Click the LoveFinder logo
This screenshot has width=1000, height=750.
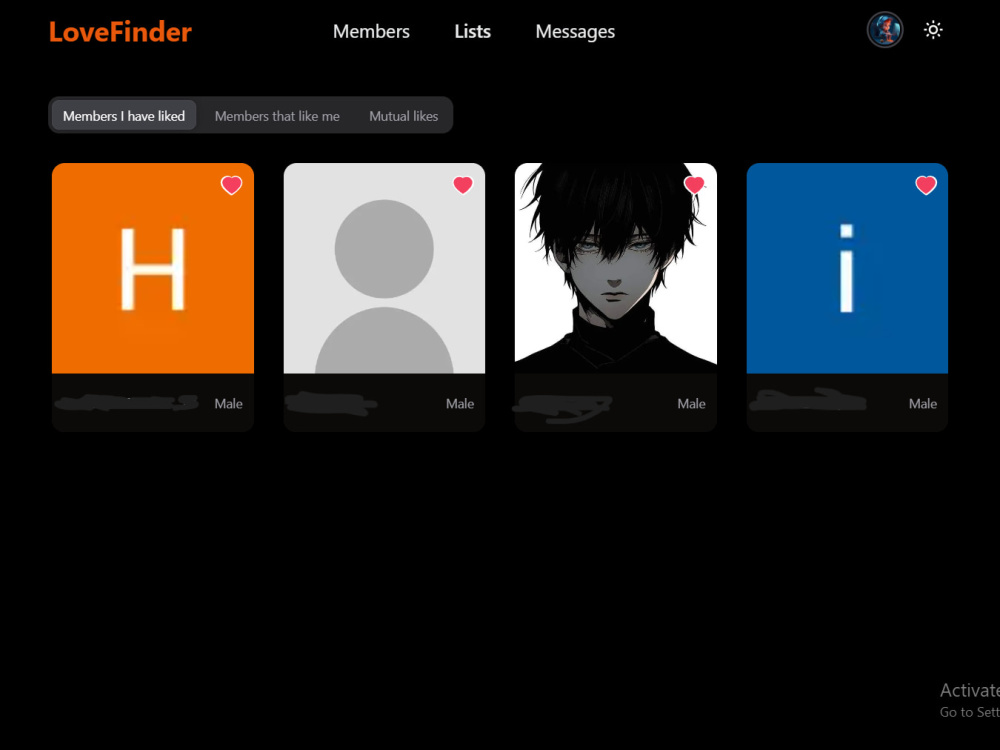tap(120, 32)
